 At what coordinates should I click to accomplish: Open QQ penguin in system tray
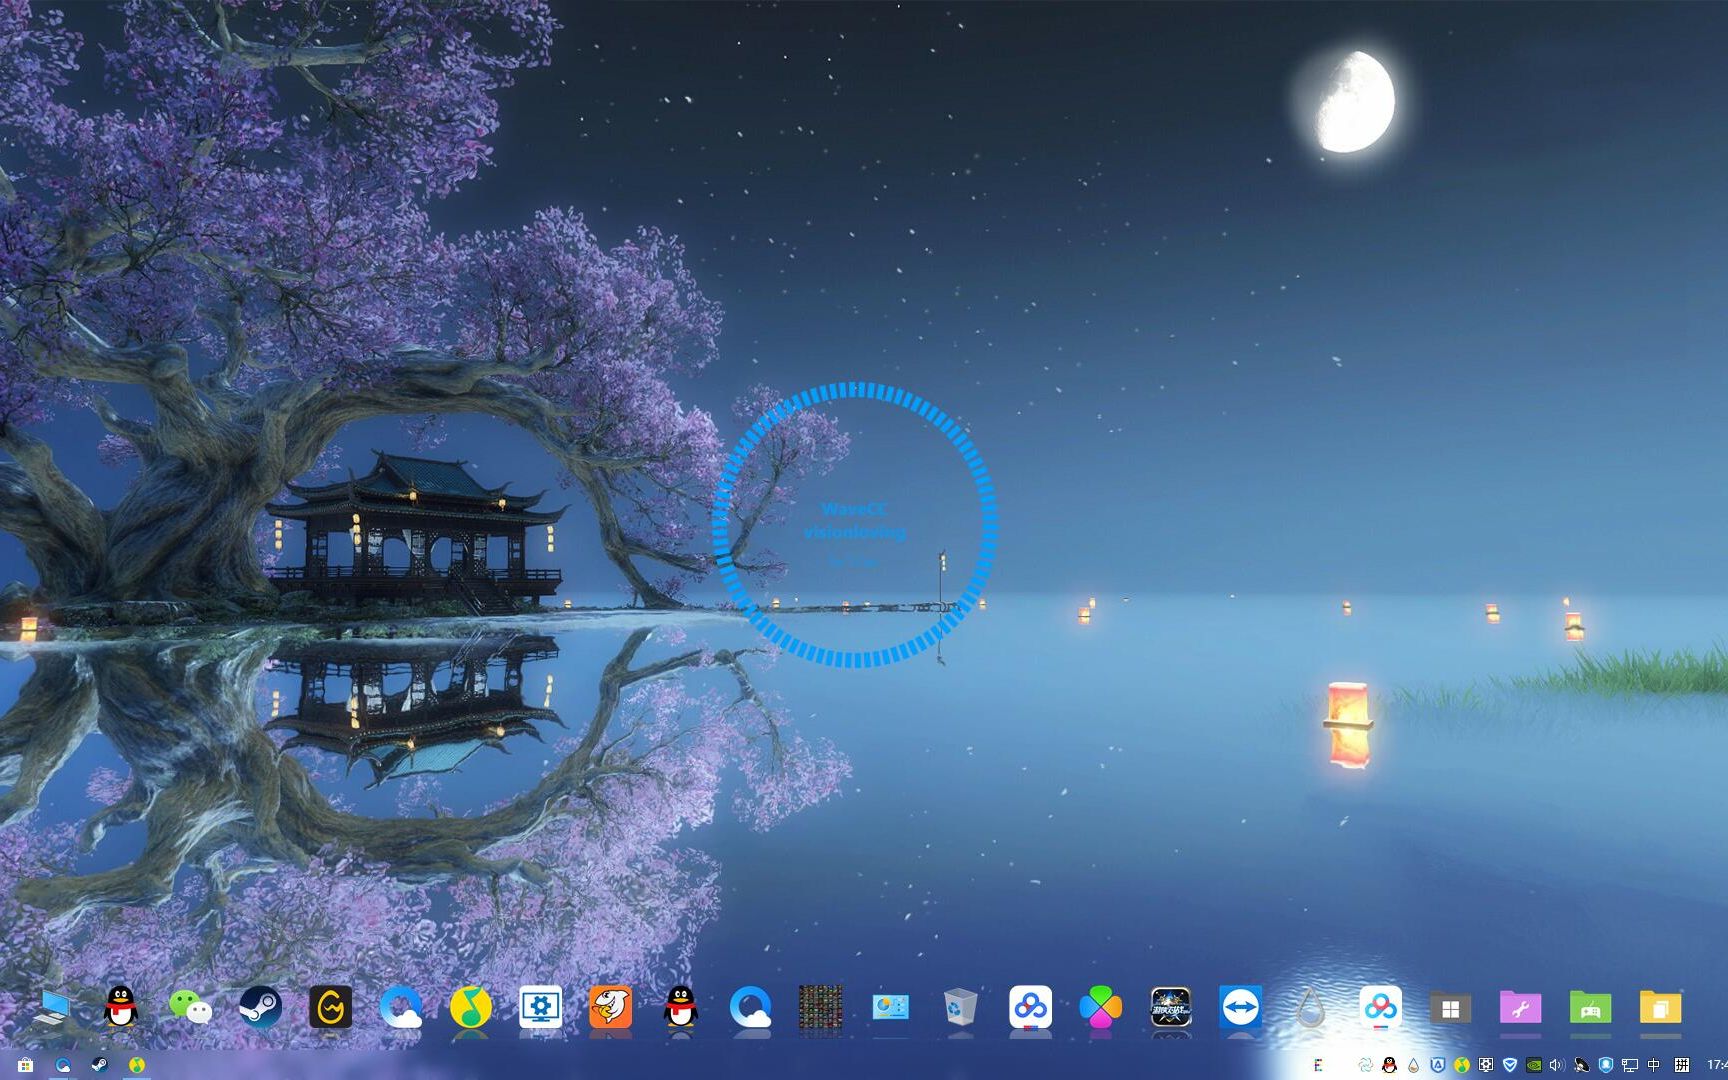(1389, 1066)
